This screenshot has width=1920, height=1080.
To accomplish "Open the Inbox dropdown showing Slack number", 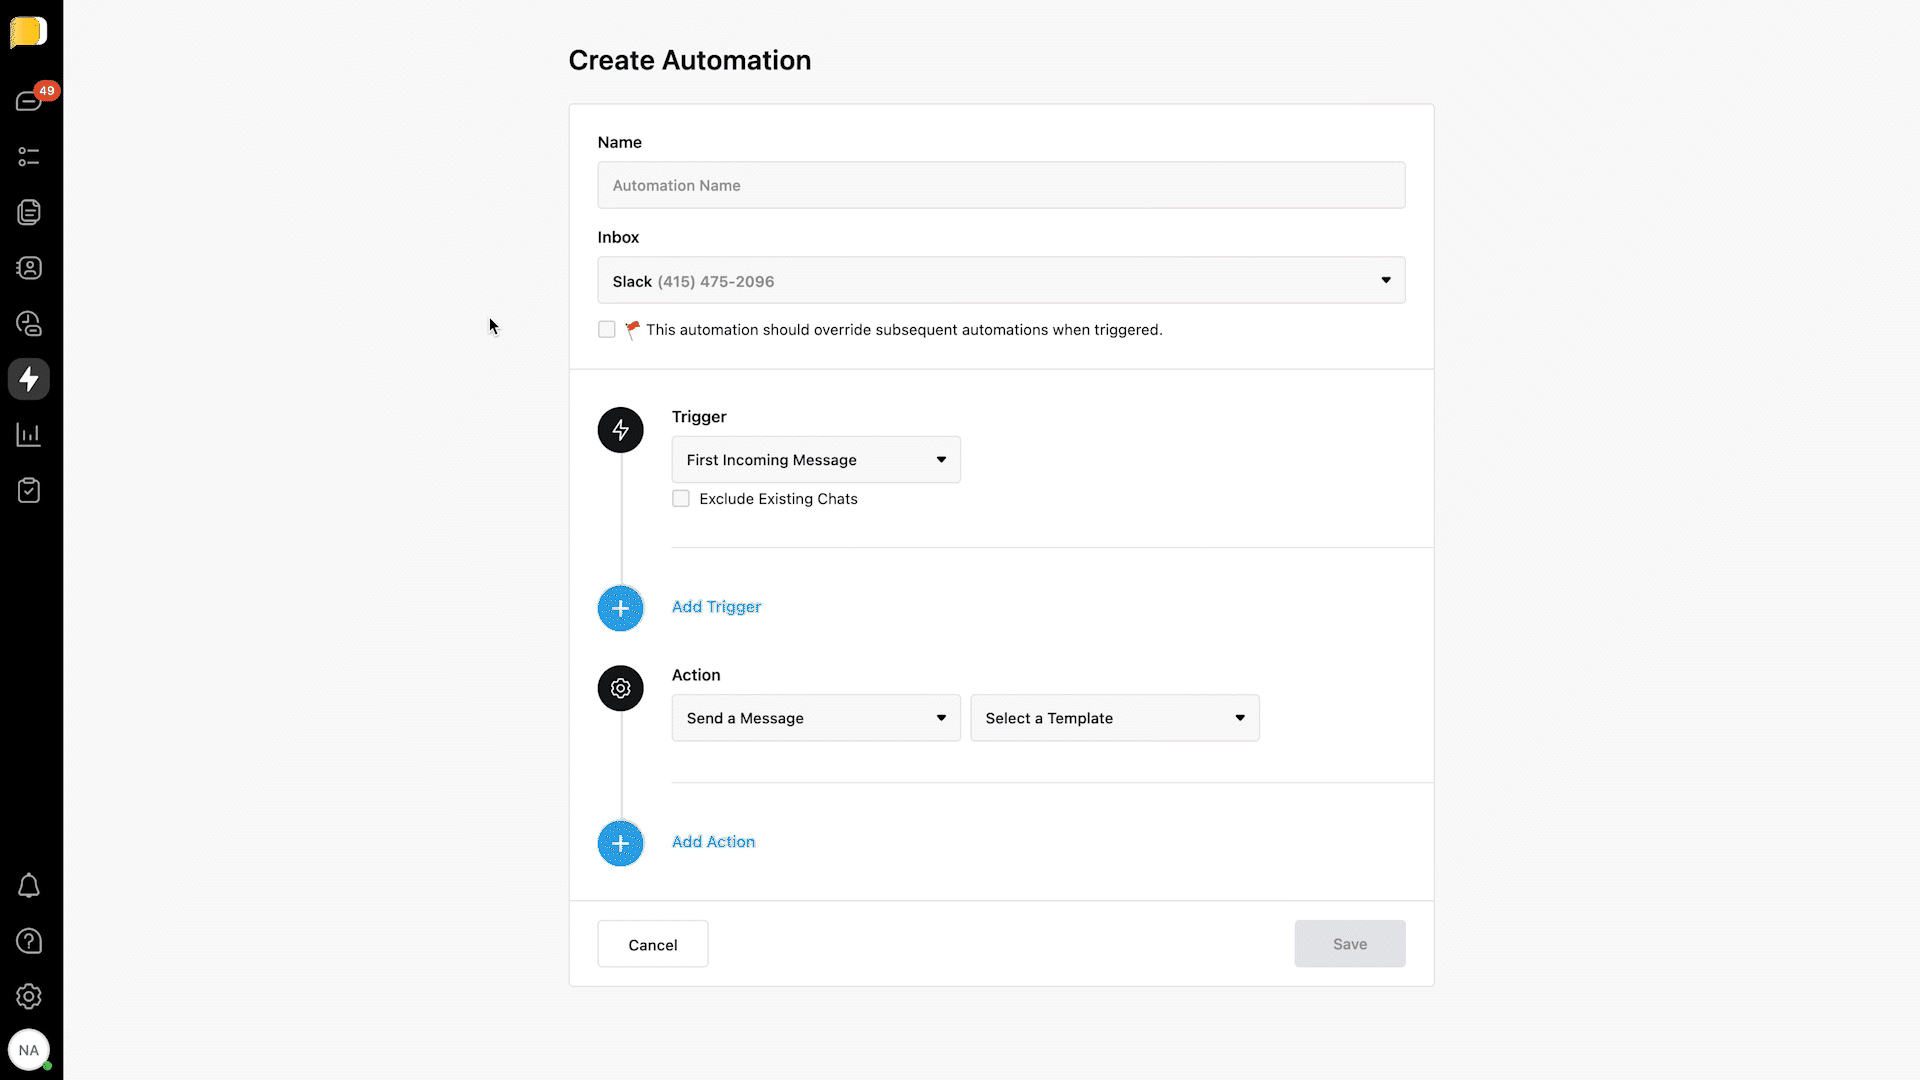I will coord(1000,280).
